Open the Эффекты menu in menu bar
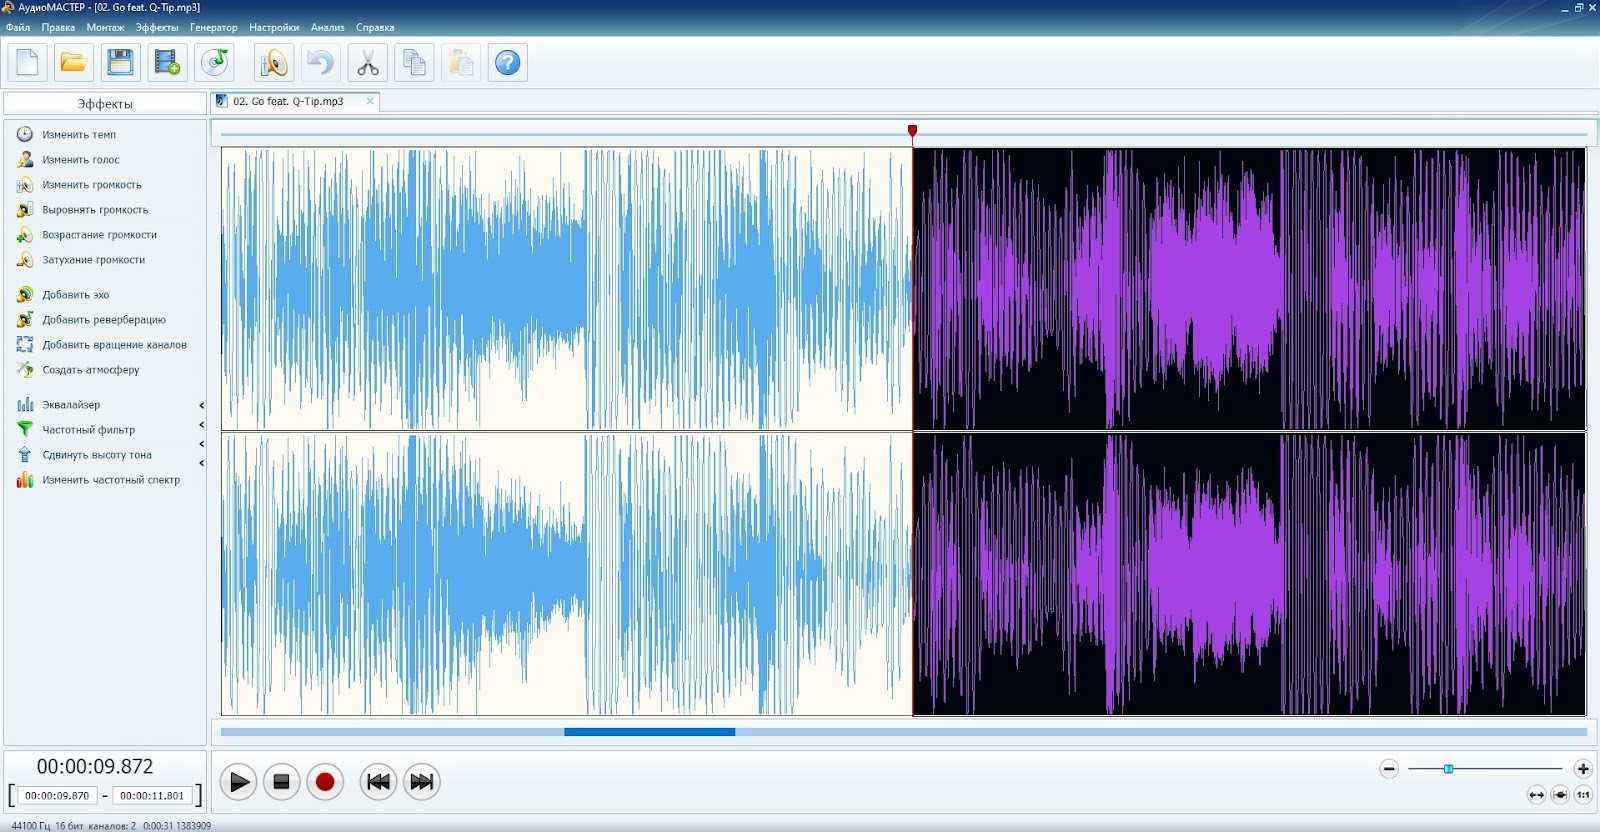Viewport: 1600px width, 832px height. pyautogui.click(x=156, y=27)
